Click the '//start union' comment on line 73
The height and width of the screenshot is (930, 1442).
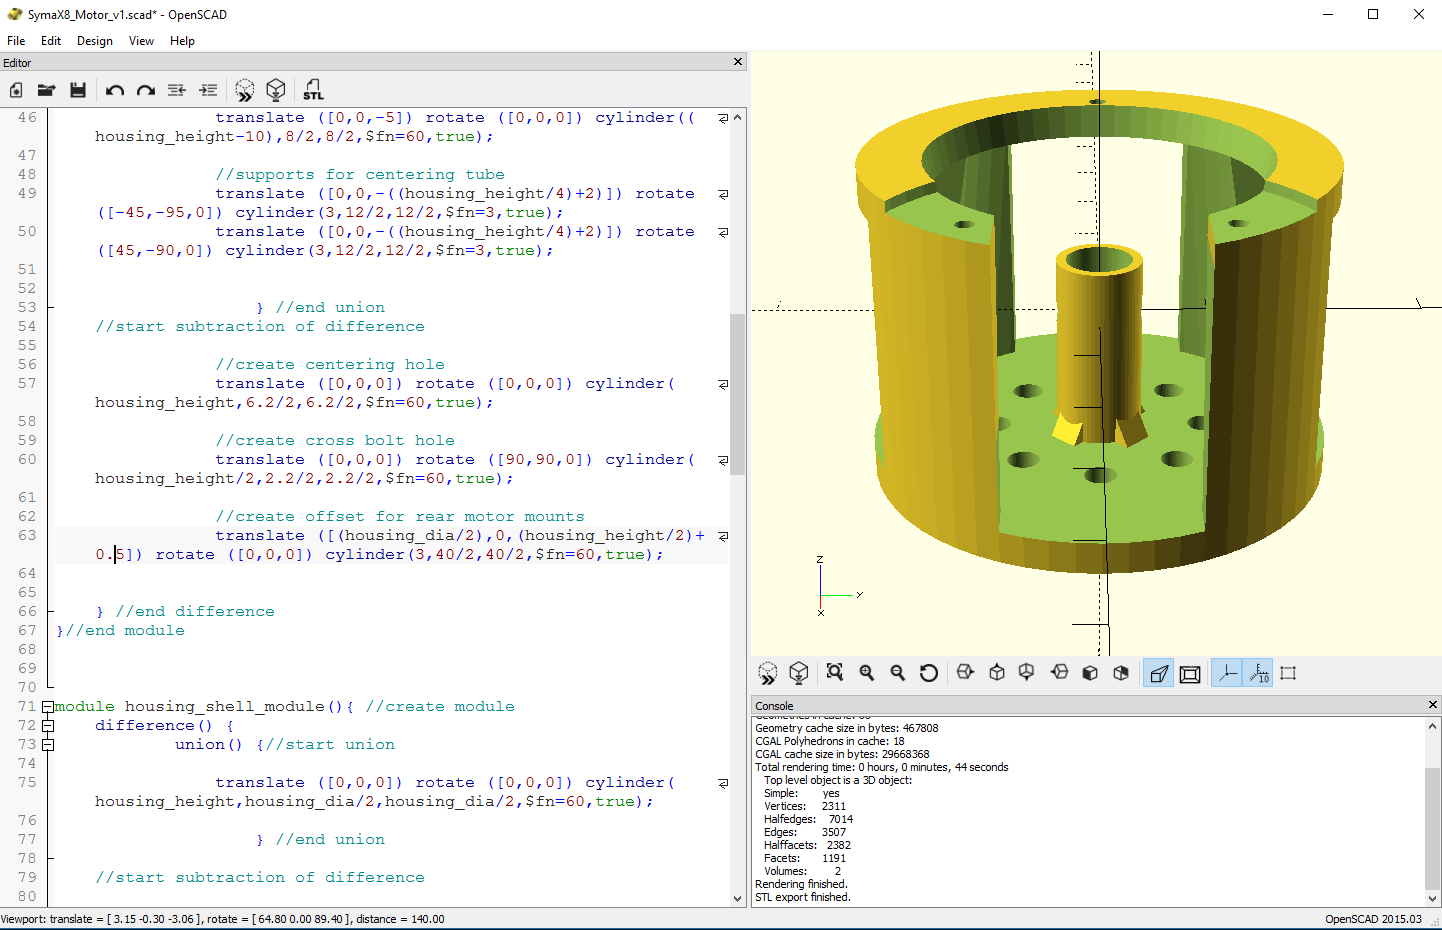(330, 745)
